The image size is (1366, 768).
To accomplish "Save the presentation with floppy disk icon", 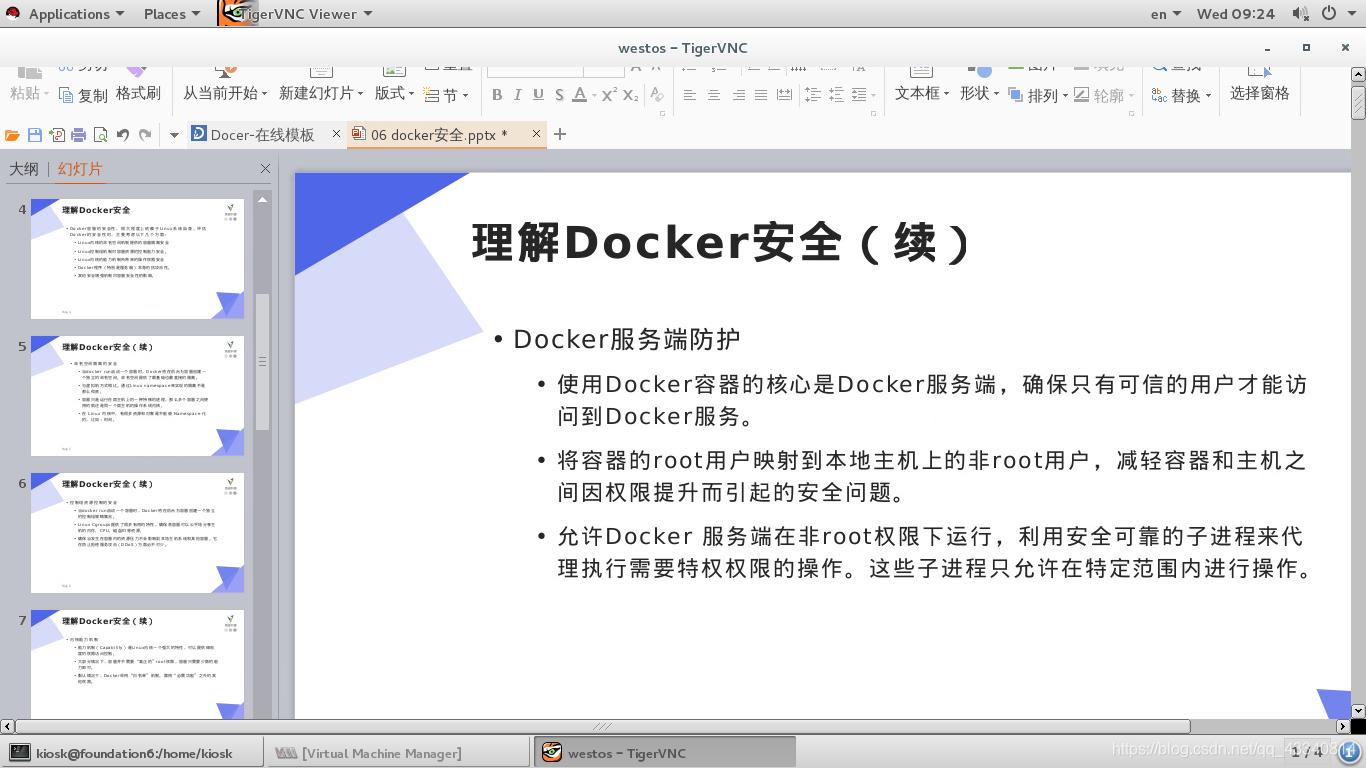I will pyautogui.click(x=35, y=135).
